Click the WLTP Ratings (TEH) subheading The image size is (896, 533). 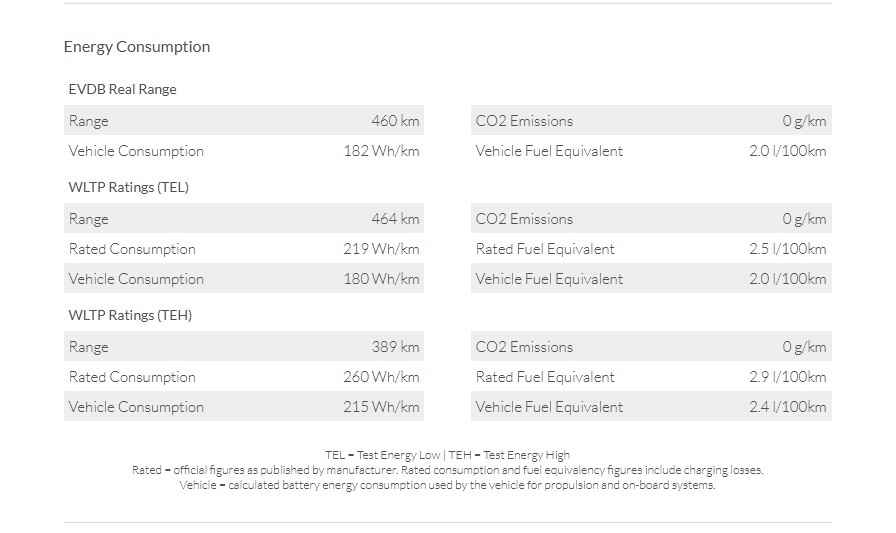130,315
